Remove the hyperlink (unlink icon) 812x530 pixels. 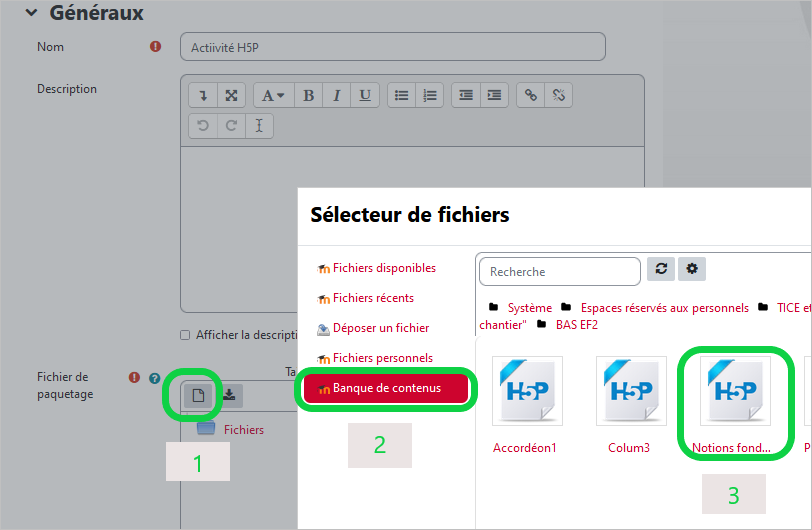[x=559, y=95]
